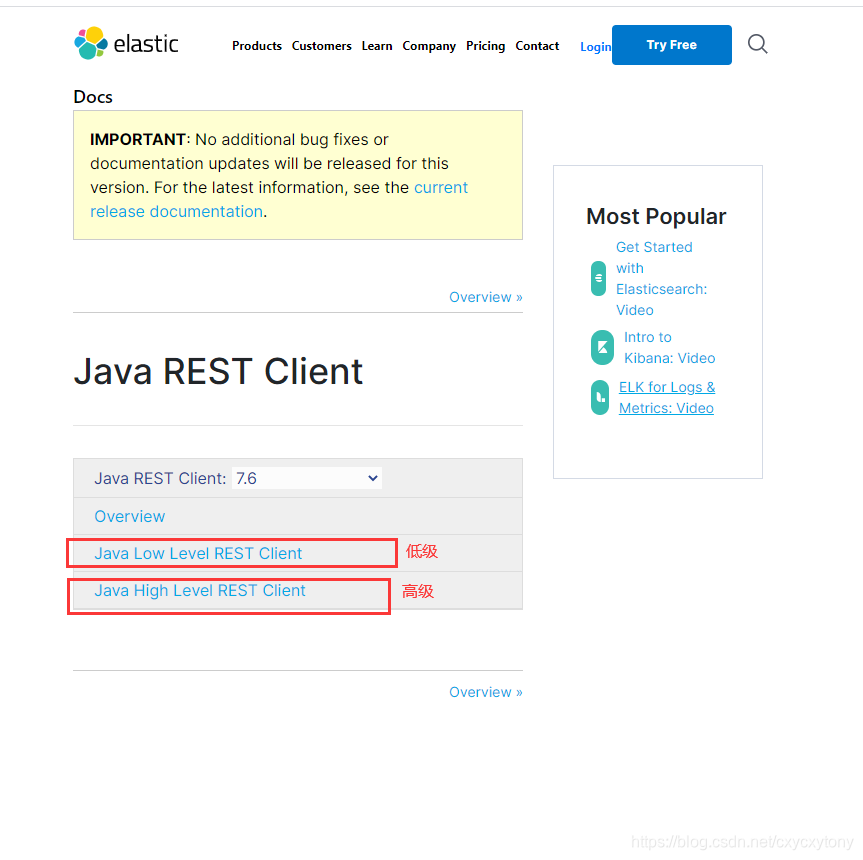Click the top Overview » link

coord(485,297)
